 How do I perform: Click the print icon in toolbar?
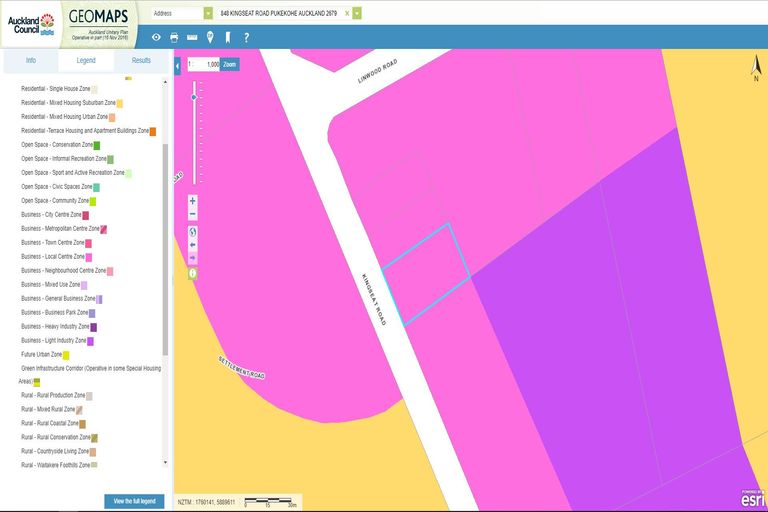[x=174, y=37]
